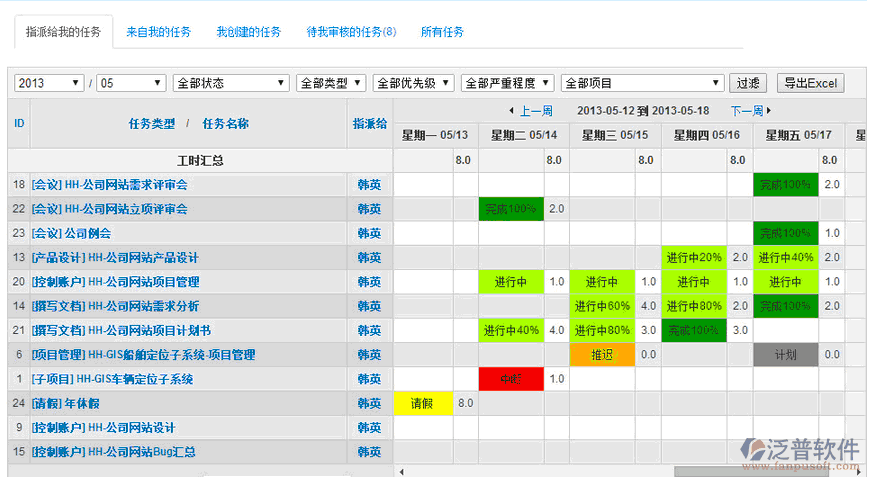This screenshot has height=482, width=870.
Task: Click the red 中断 status cell
Action: [511, 379]
